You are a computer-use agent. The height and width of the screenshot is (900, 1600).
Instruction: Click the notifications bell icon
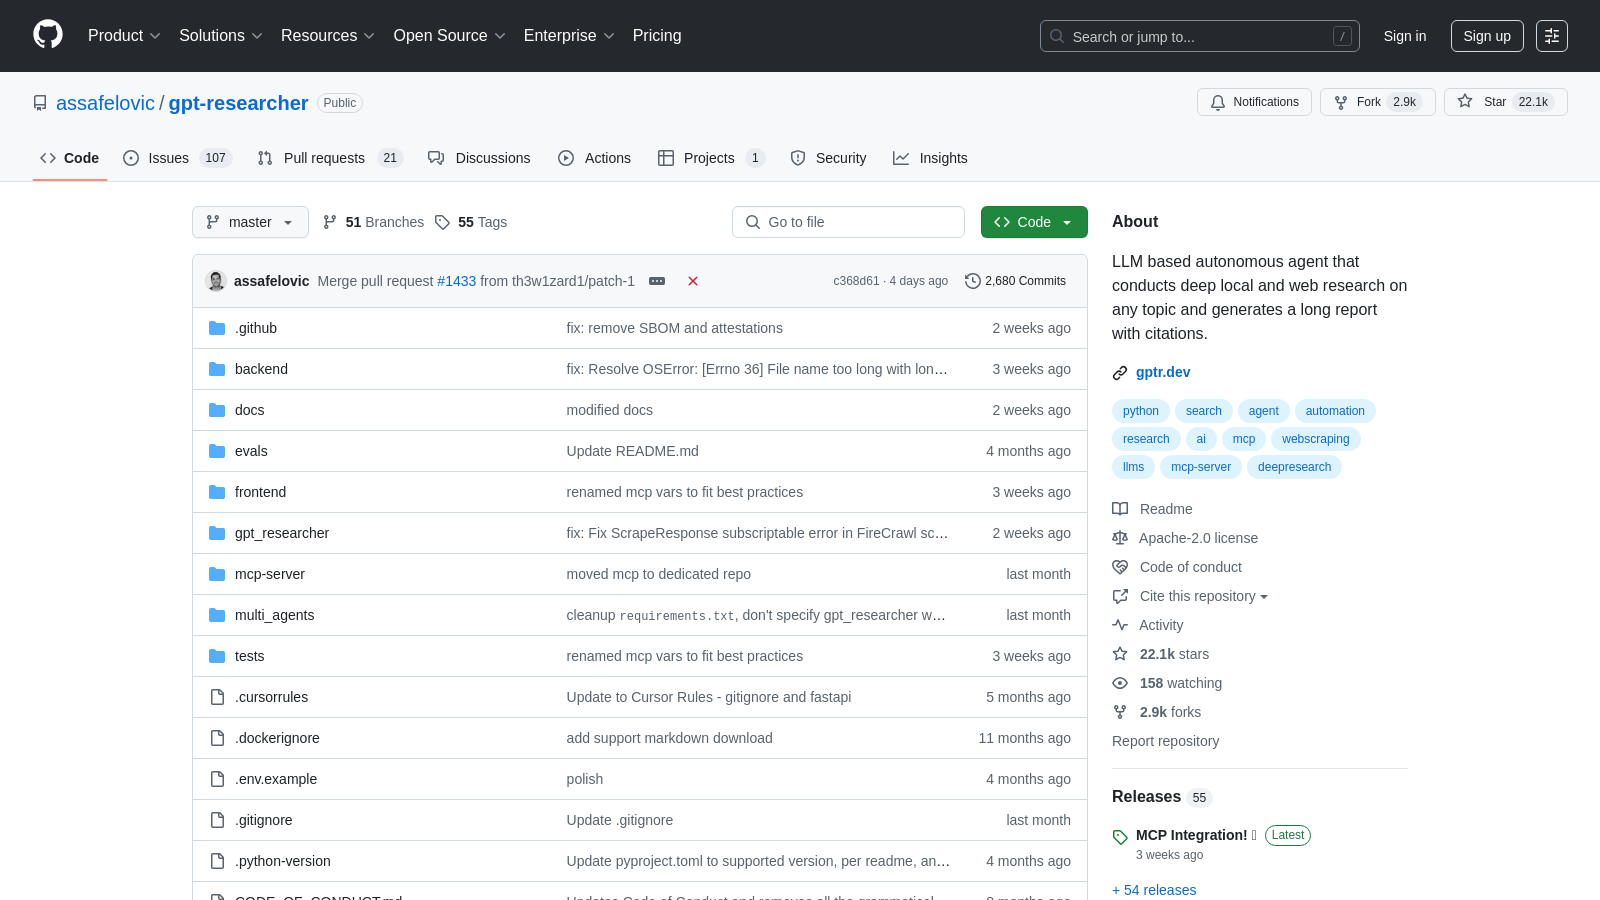click(x=1218, y=102)
